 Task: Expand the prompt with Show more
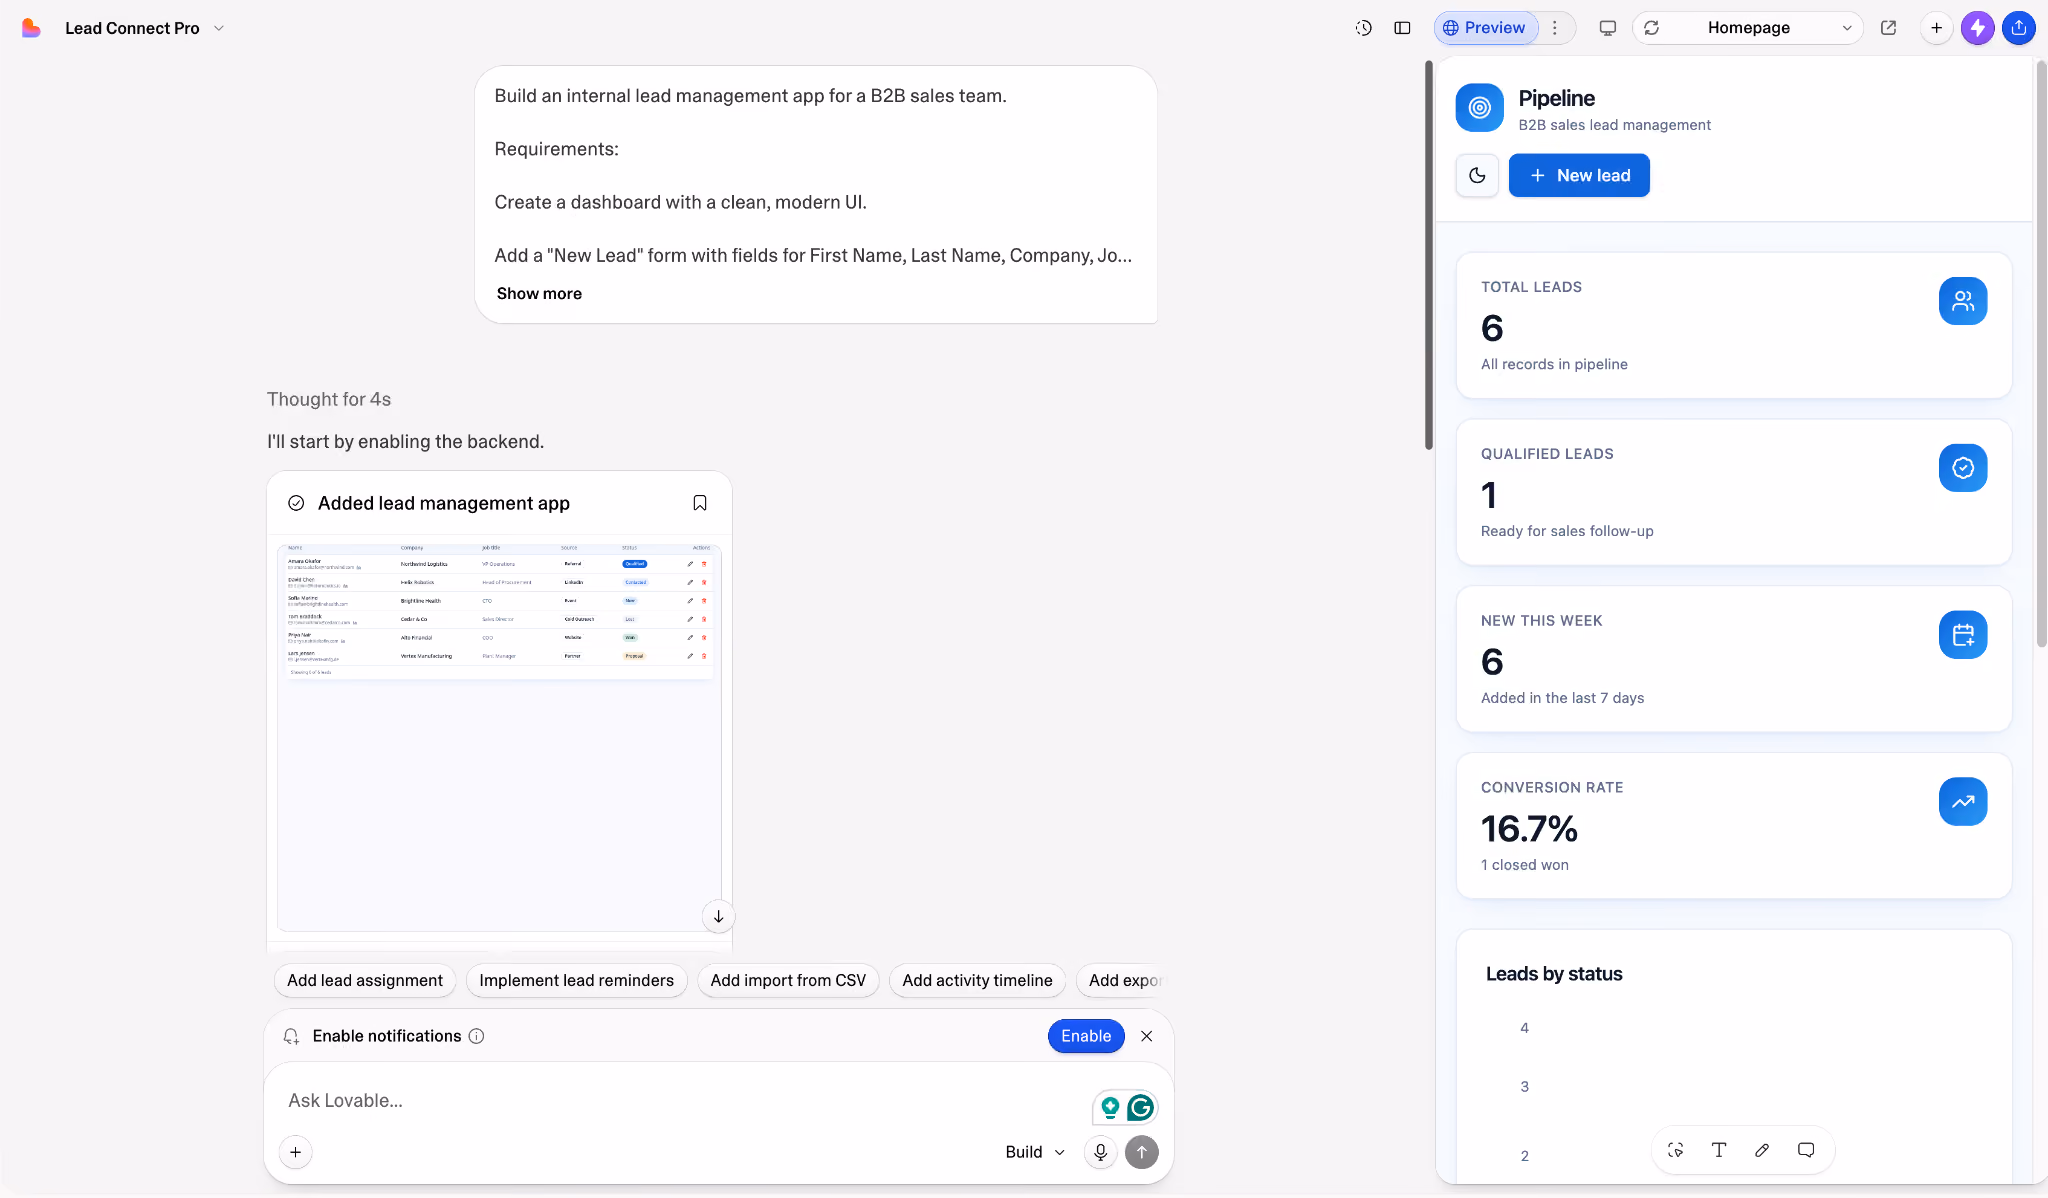[x=539, y=293]
